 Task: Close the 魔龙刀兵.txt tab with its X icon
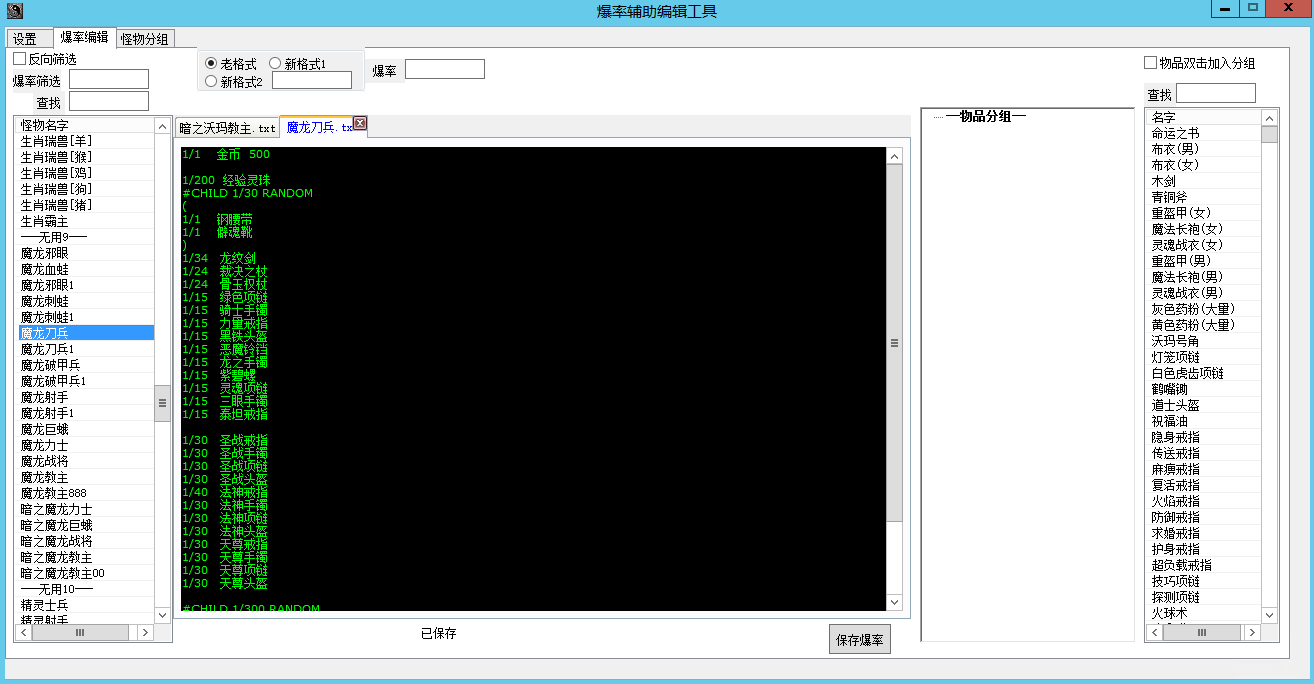coord(360,124)
